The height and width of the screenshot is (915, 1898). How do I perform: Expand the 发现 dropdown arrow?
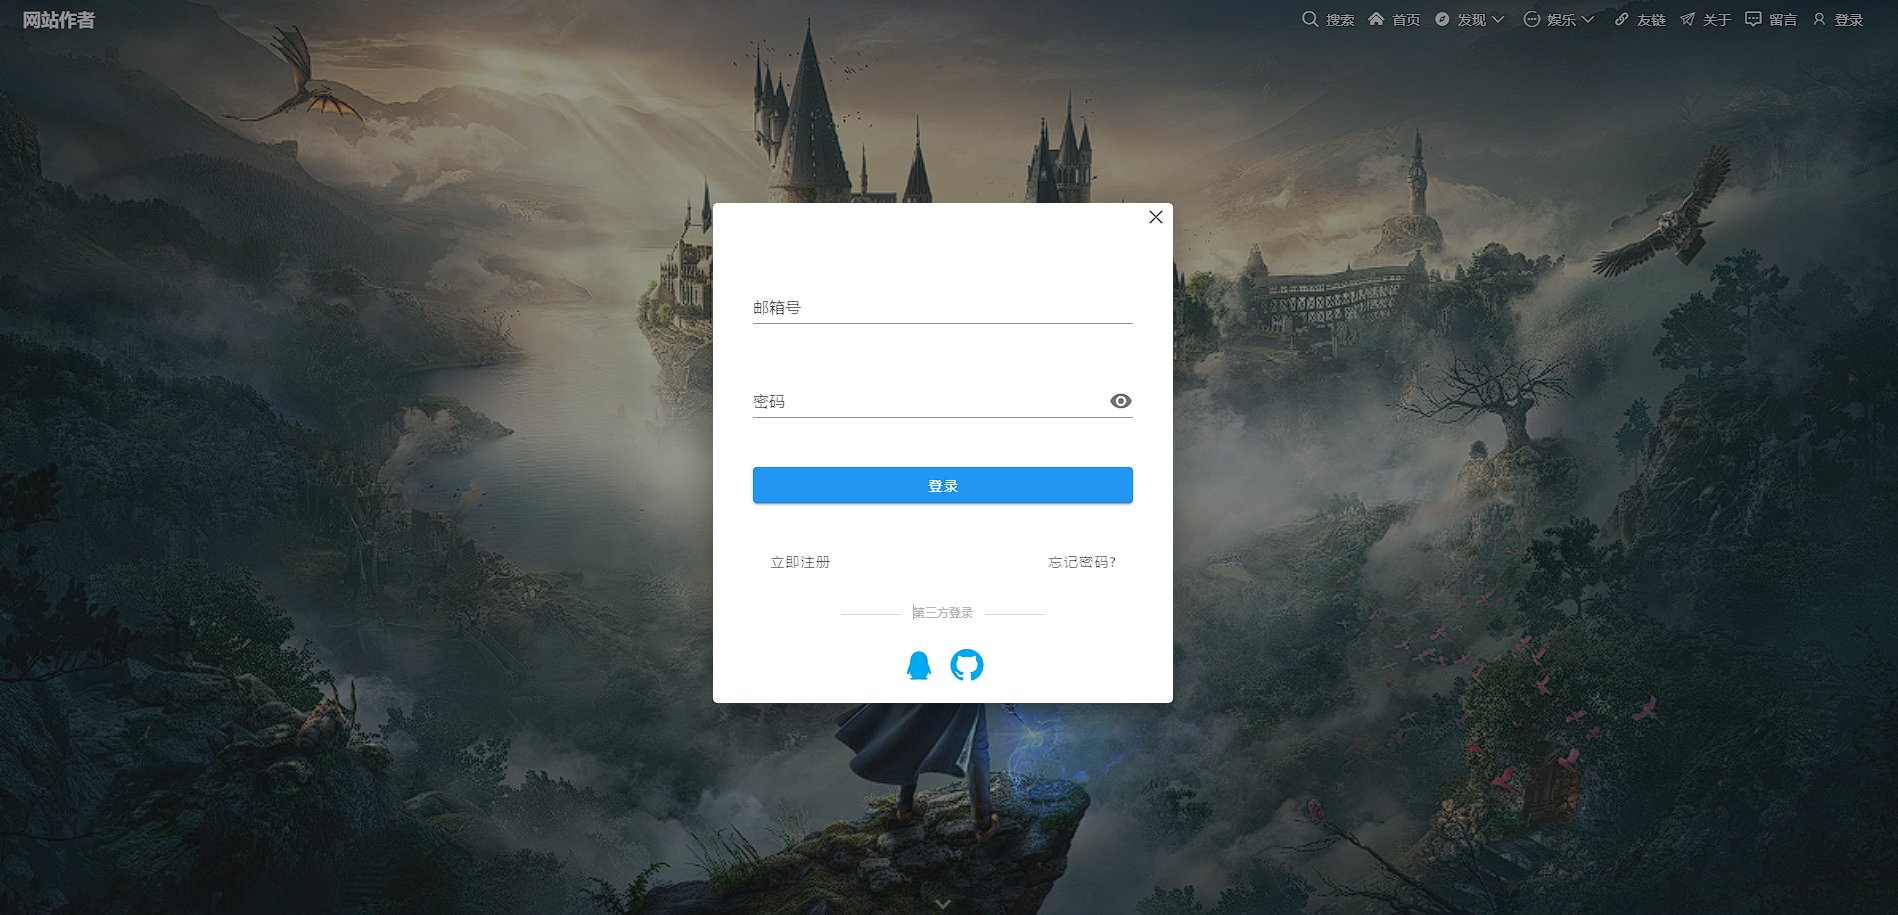coord(1498,19)
